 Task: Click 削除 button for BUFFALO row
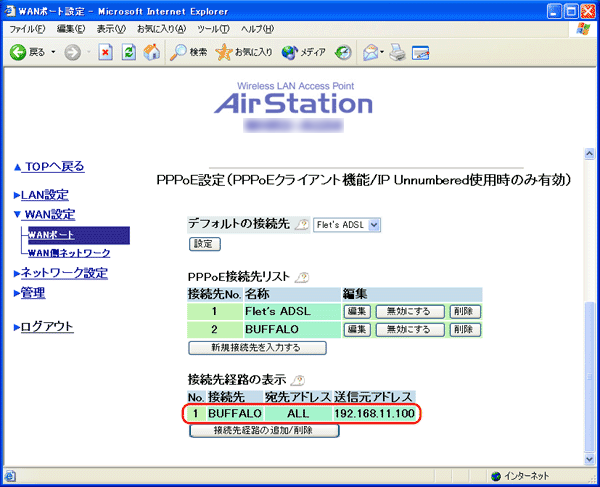pos(465,329)
